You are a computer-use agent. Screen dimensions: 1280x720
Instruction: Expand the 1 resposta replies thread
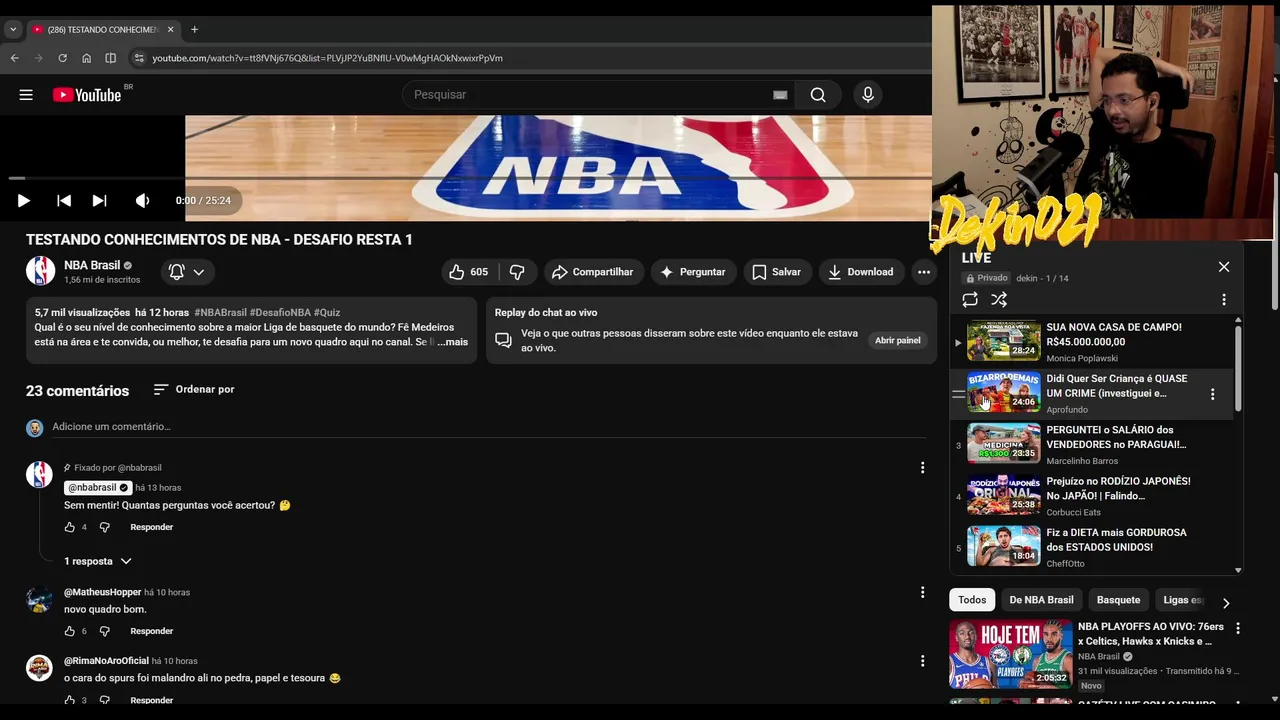(x=97, y=562)
